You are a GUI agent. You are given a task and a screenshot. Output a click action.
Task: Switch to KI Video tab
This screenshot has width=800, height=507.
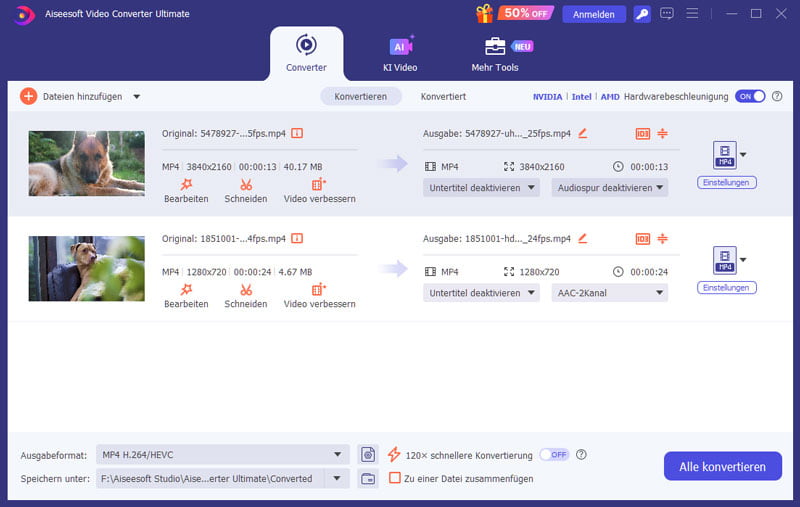coord(400,54)
